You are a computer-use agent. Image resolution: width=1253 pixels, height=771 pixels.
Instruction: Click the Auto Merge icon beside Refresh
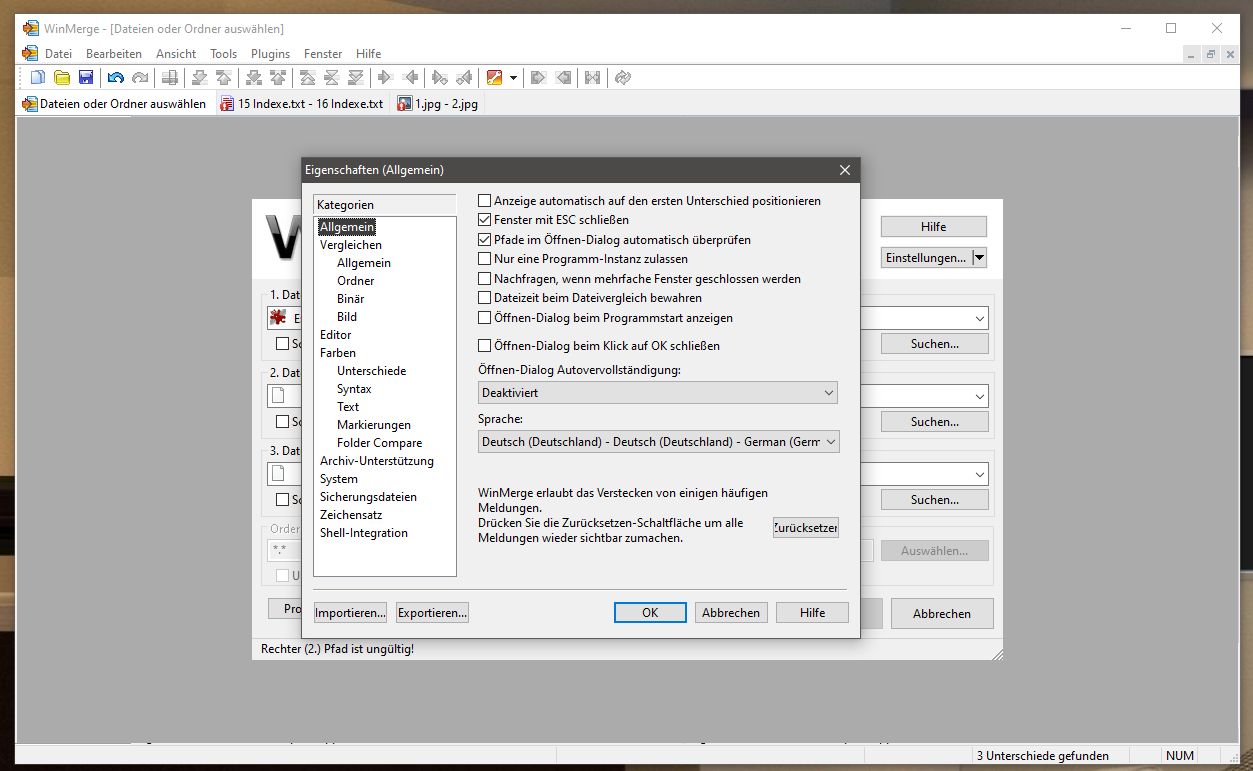pyautogui.click(x=593, y=78)
